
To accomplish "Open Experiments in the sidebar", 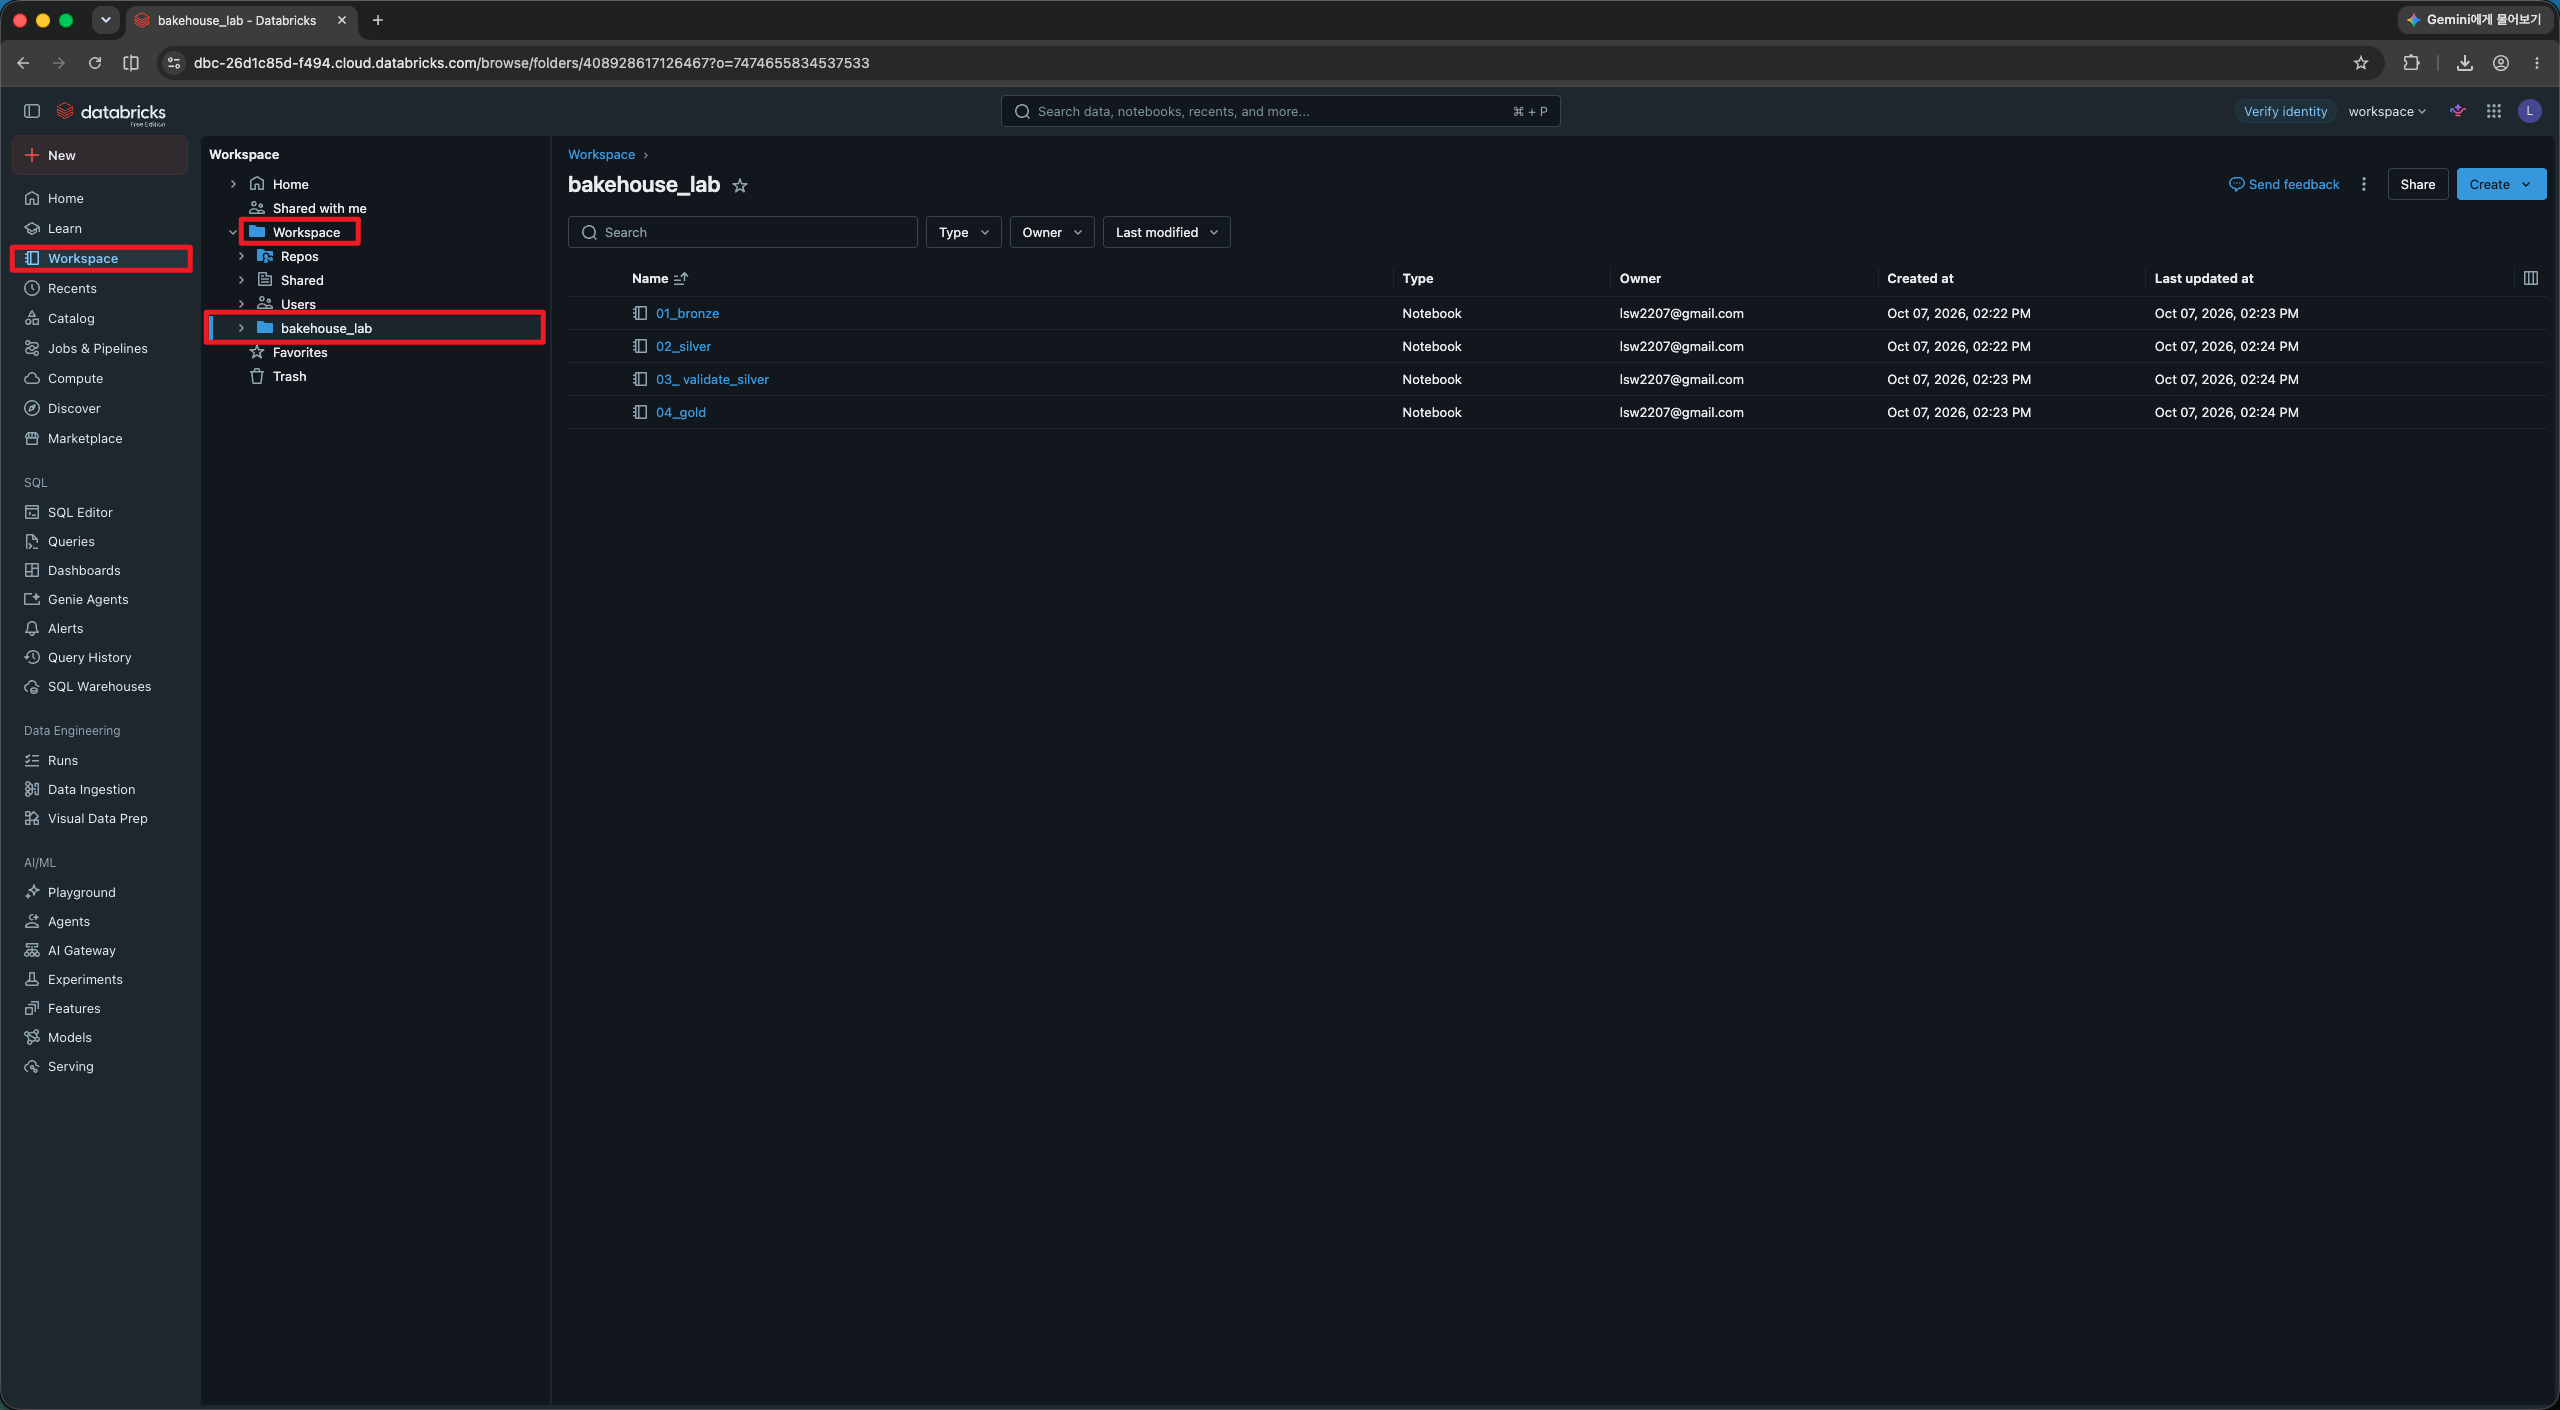I will (85, 979).
